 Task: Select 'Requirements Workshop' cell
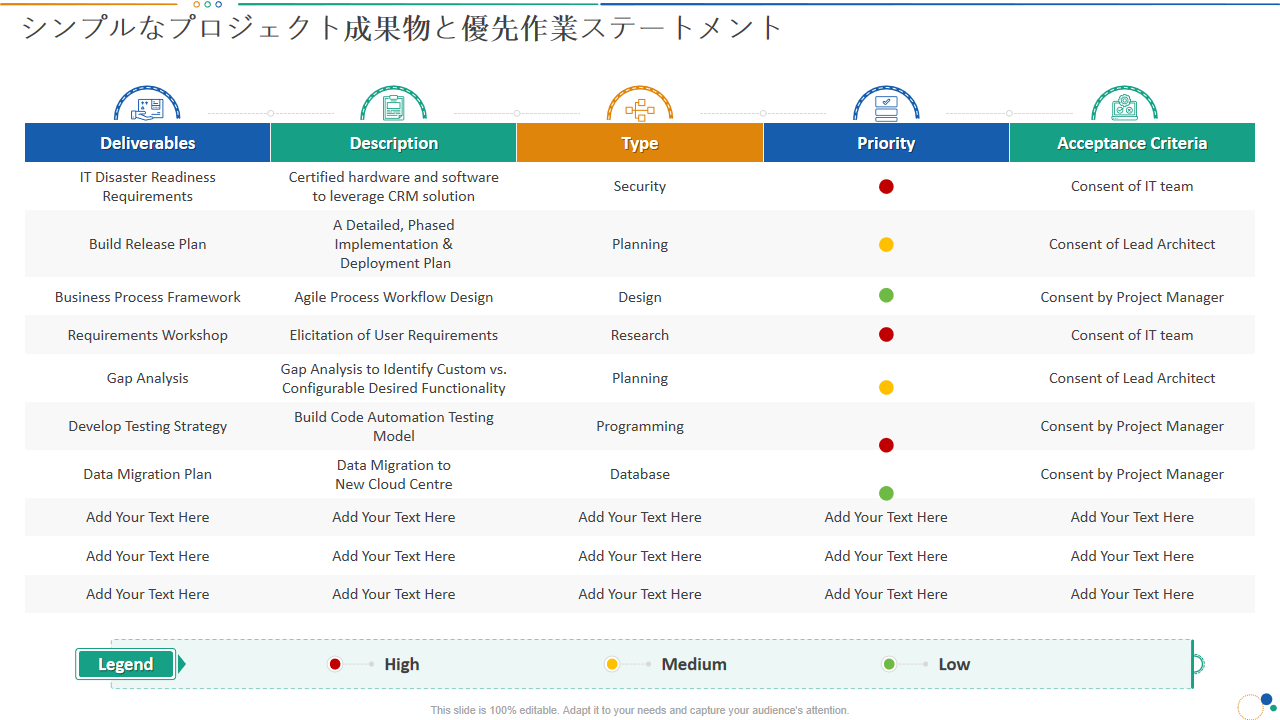(x=148, y=335)
